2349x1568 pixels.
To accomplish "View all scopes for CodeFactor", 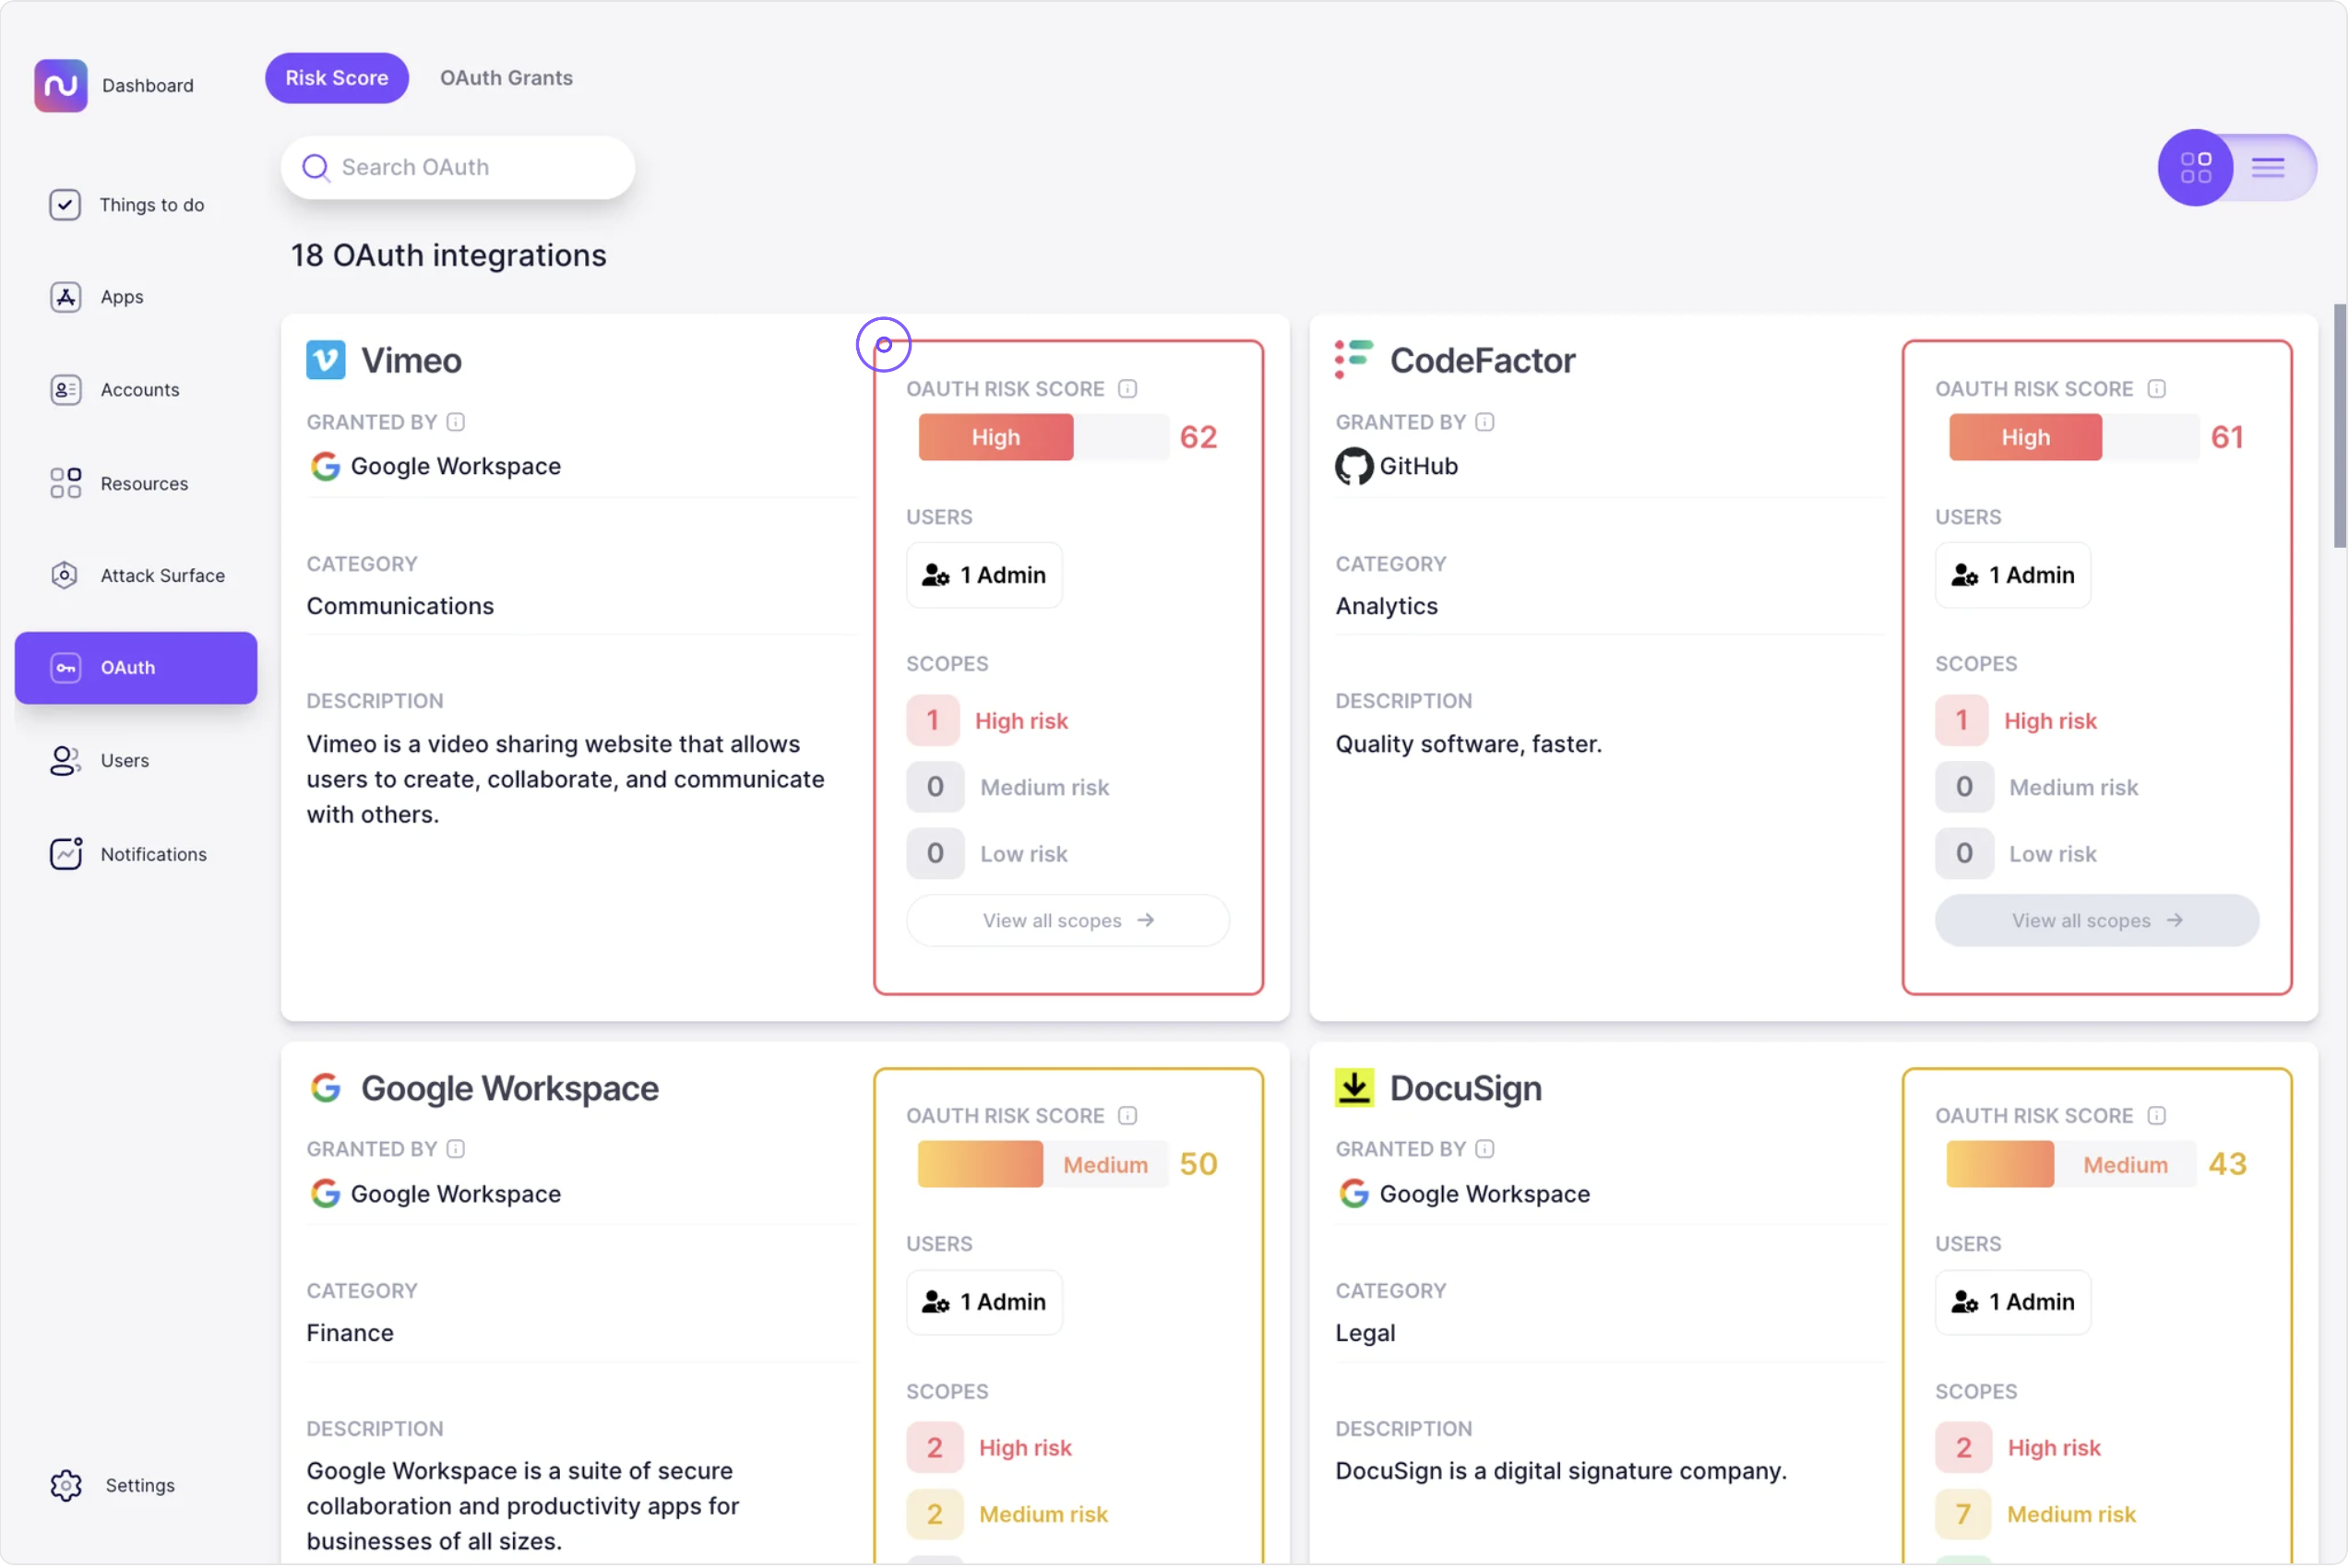I will [2097, 921].
